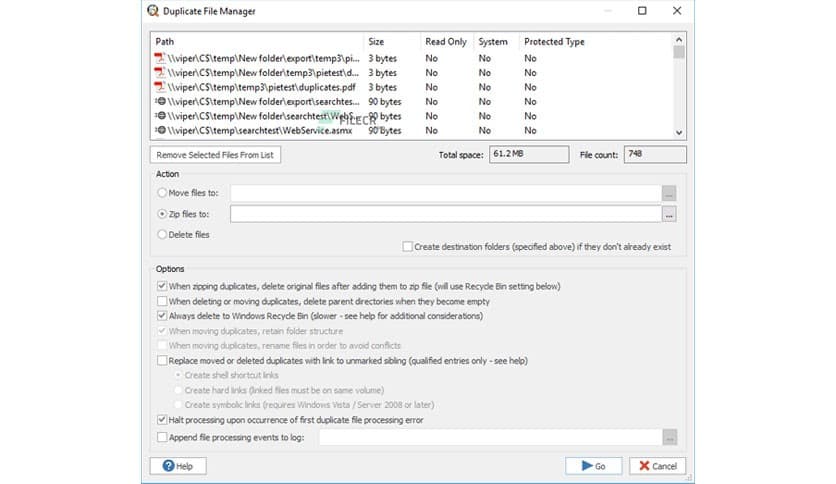Browse for log file location
This screenshot has height=484, width=836.
pyautogui.click(x=670, y=438)
